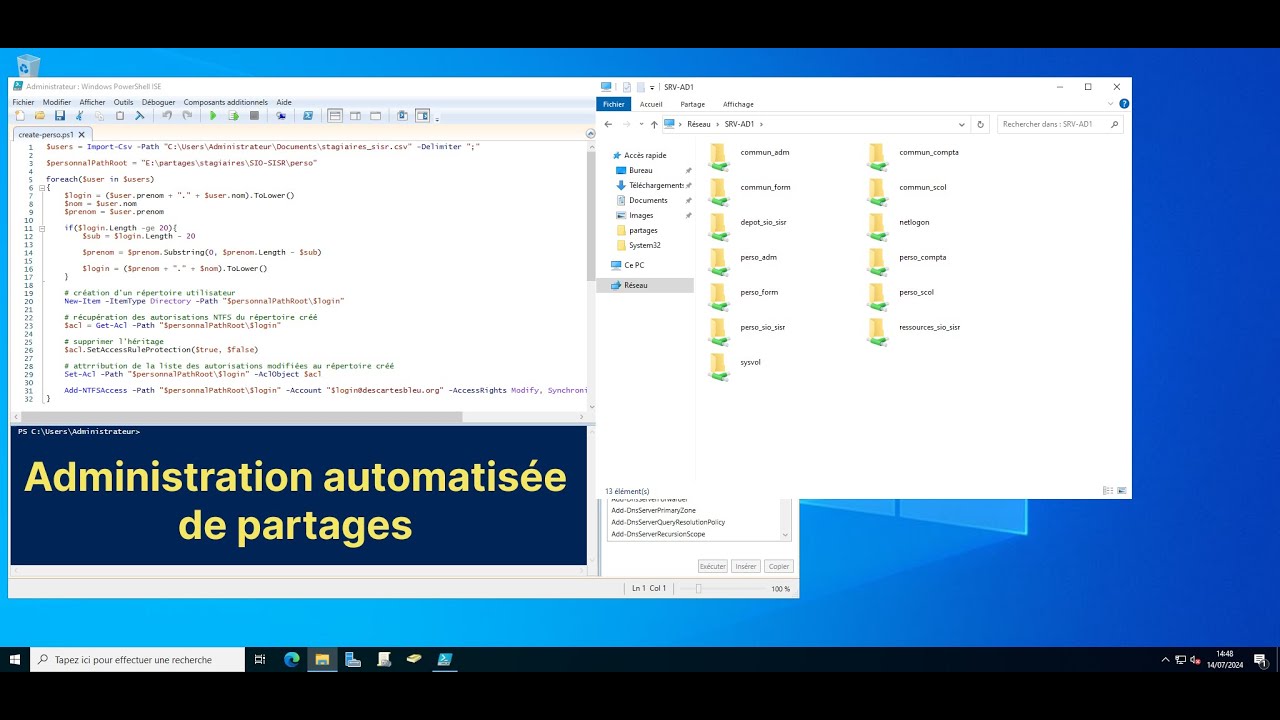1280x720 pixels.
Task: Open the Affichage ribbon tab in Explorer
Action: coord(738,104)
